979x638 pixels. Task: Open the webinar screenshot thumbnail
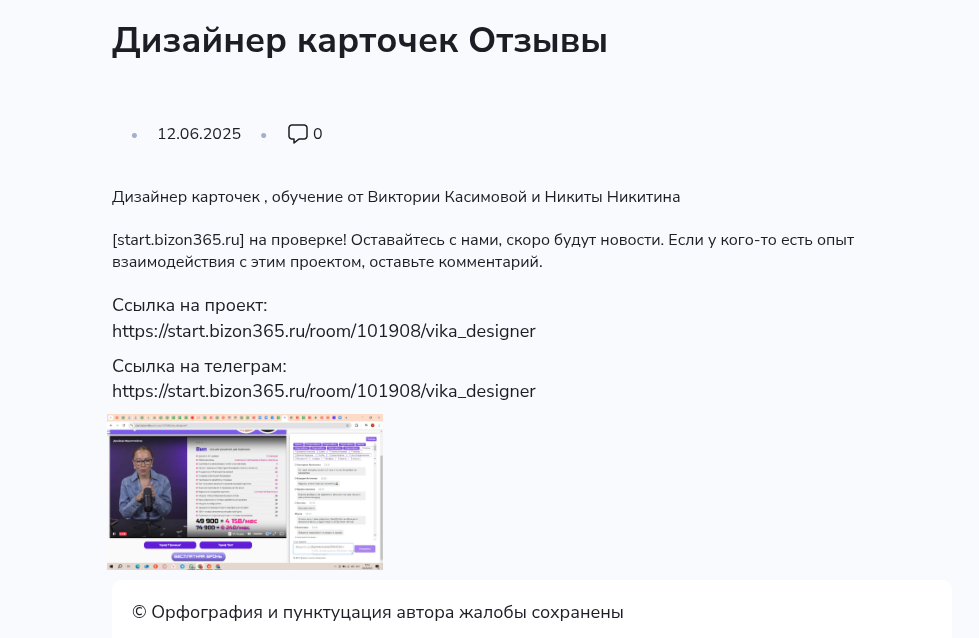pos(245,492)
